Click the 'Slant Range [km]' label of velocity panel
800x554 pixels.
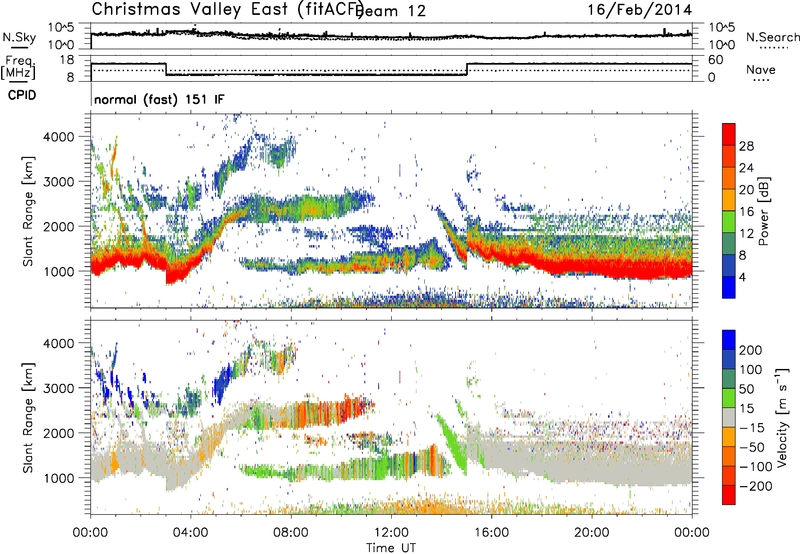click(x=28, y=418)
